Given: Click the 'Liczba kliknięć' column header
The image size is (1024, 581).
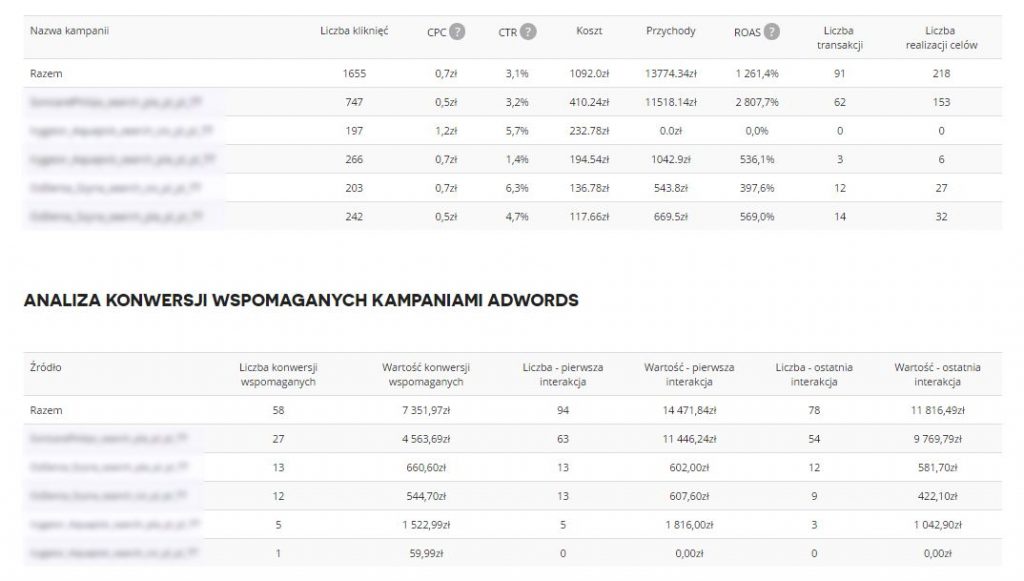Looking at the screenshot, I should click(354, 31).
